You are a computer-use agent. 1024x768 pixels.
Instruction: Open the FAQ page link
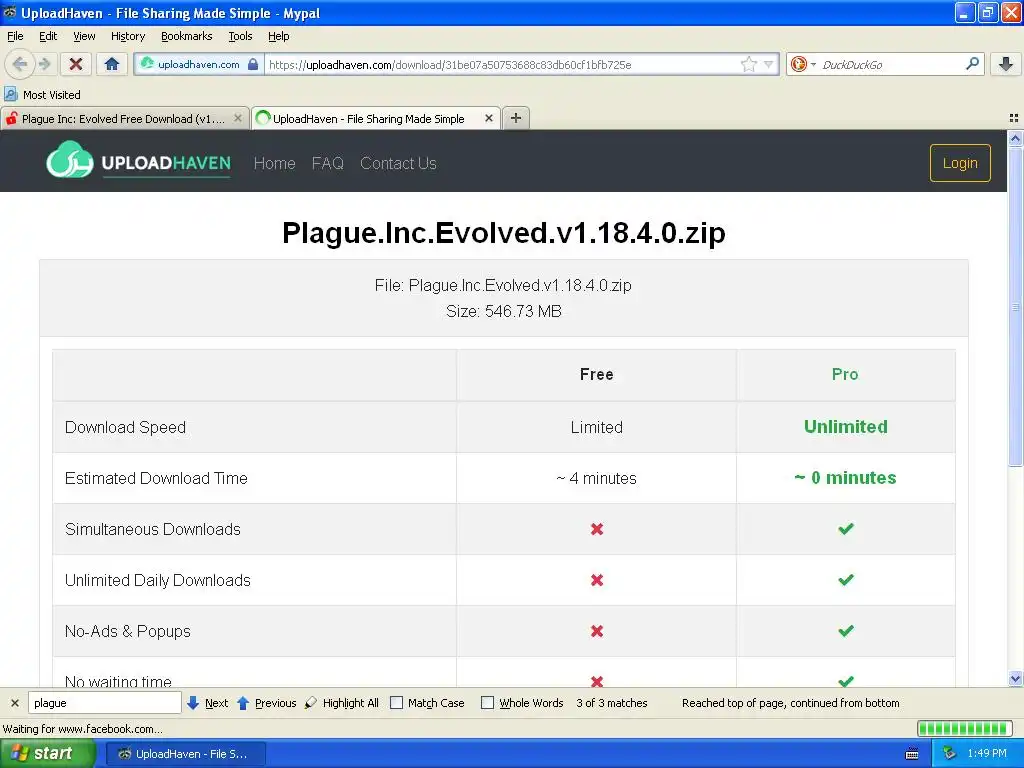point(327,163)
